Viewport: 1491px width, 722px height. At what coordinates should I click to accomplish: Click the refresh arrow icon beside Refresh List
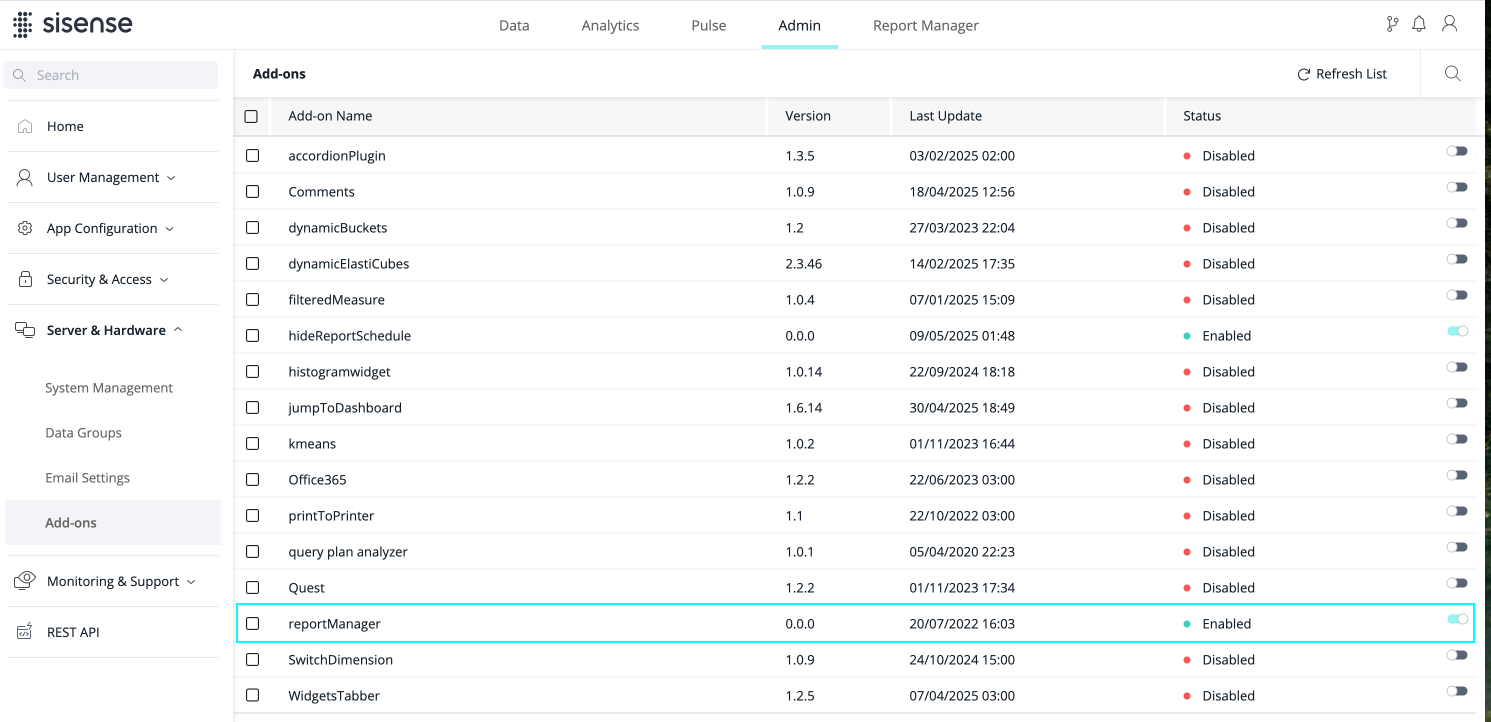1303,74
